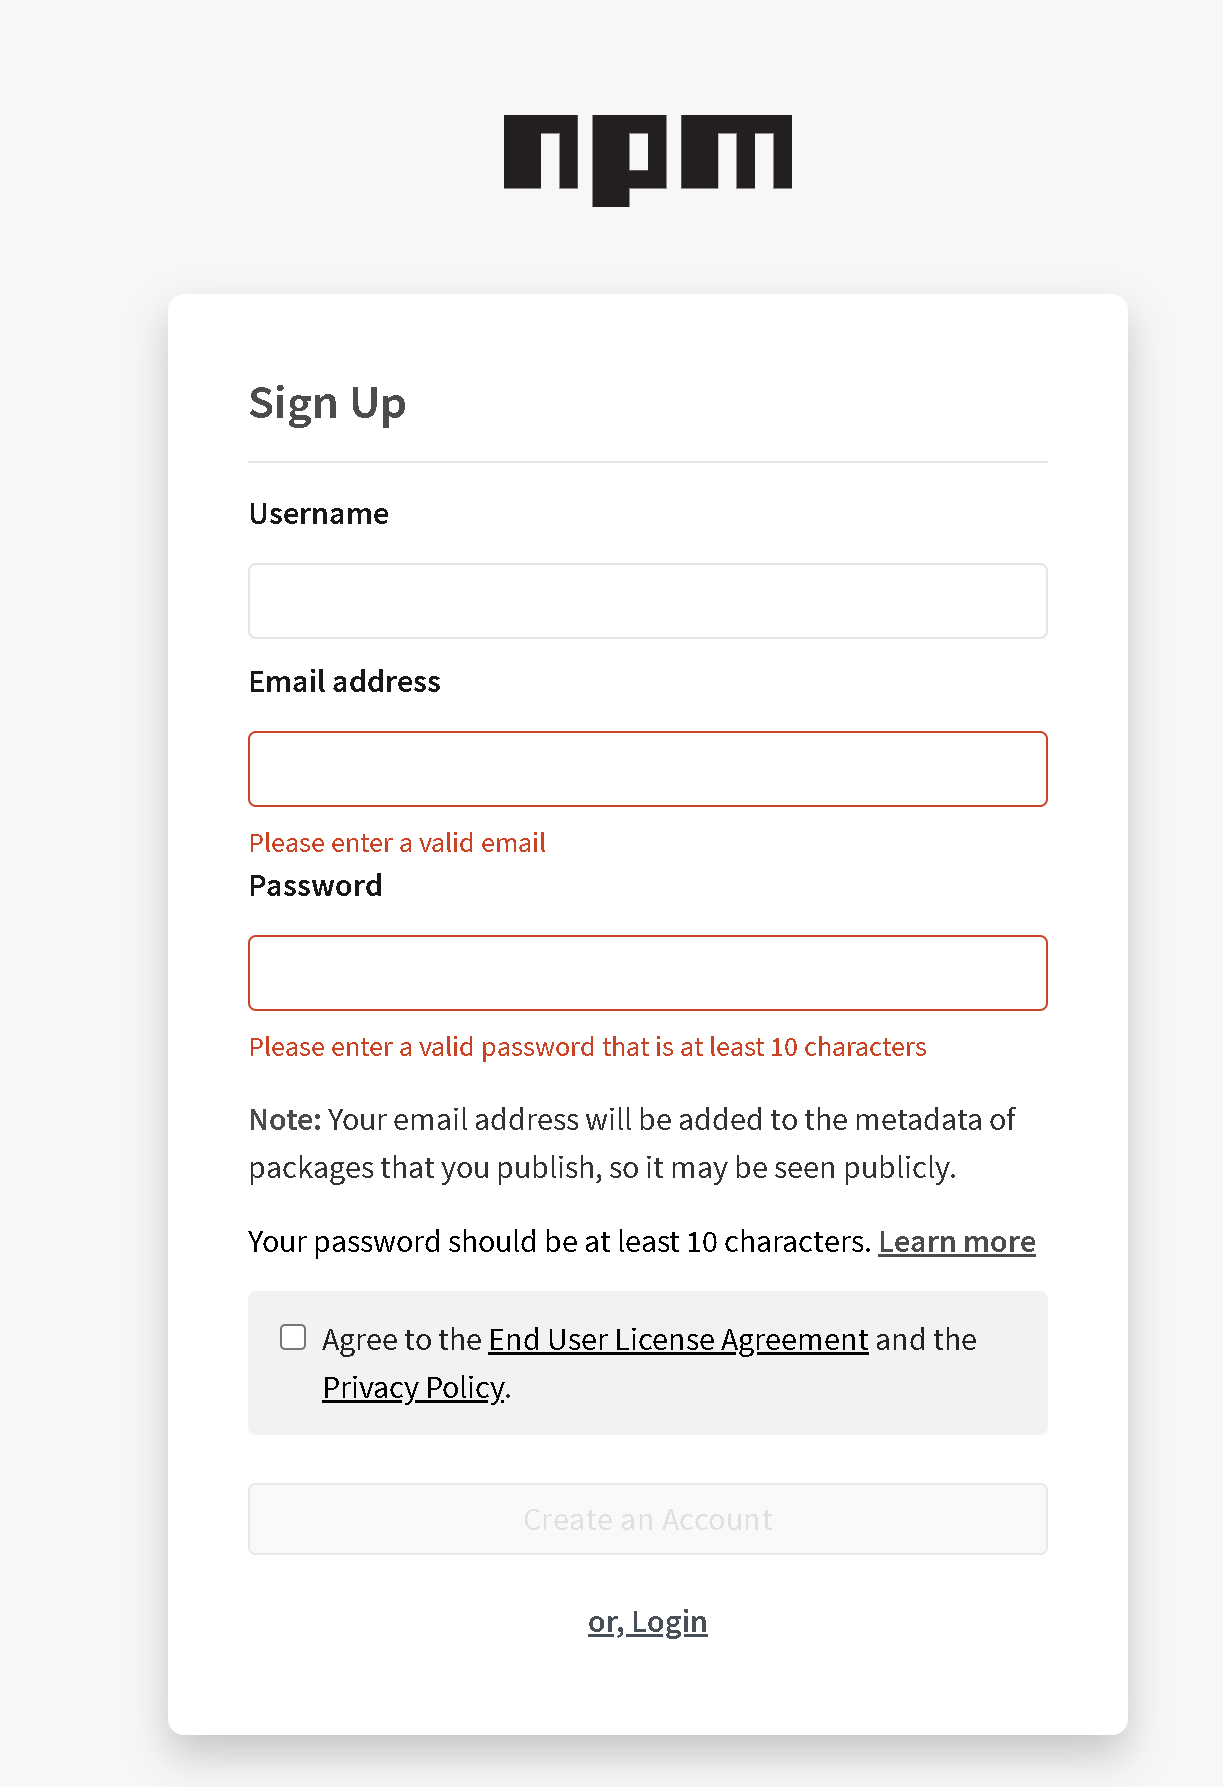
Task: Tick the license agreement checkbox
Action: tap(293, 1337)
